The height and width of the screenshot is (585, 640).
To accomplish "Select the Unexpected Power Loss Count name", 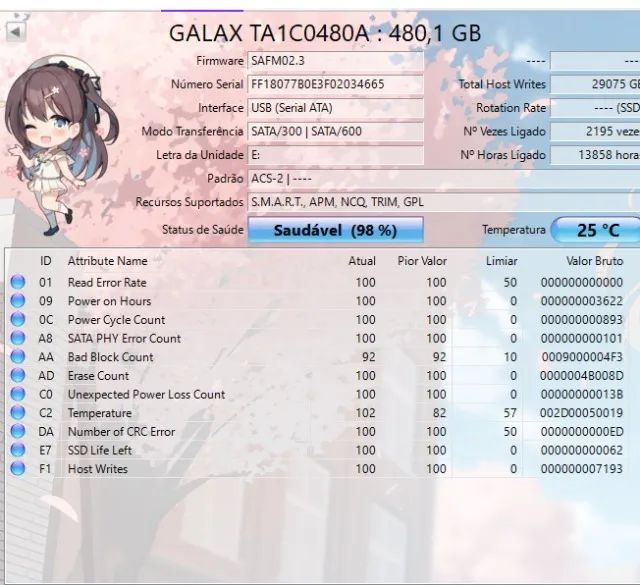I will click(147, 394).
